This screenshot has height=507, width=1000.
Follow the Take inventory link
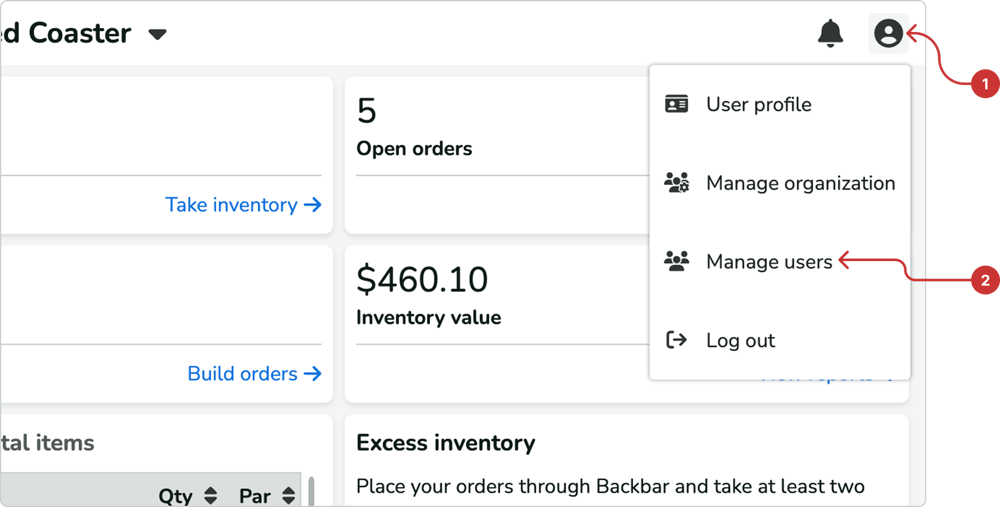click(243, 205)
